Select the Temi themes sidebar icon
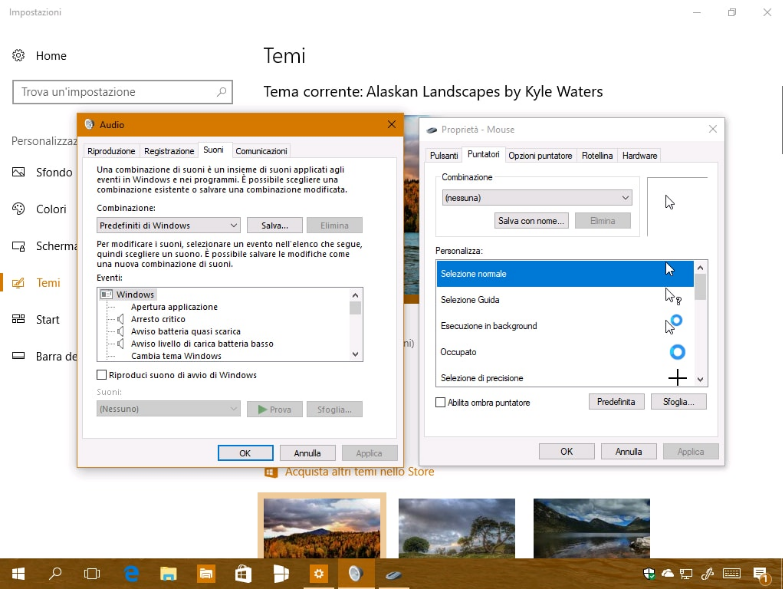 (18, 283)
